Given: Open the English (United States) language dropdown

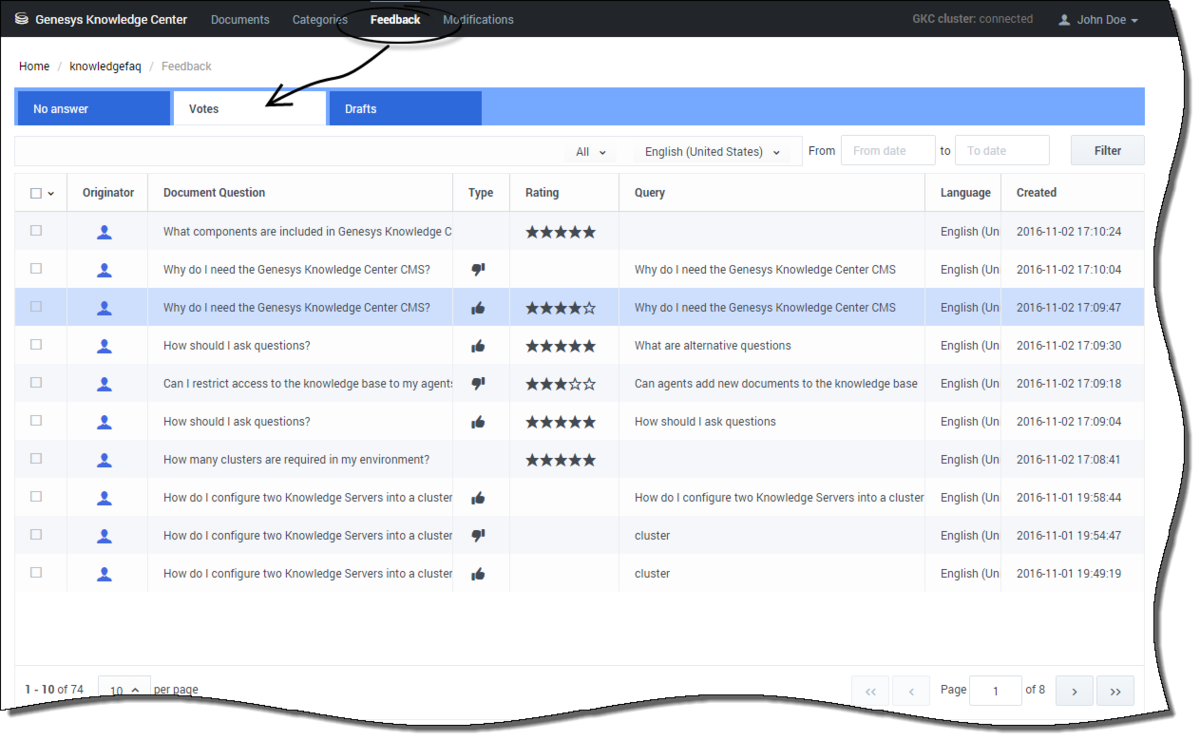Looking at the screenshot, I should tap(712, 152).
